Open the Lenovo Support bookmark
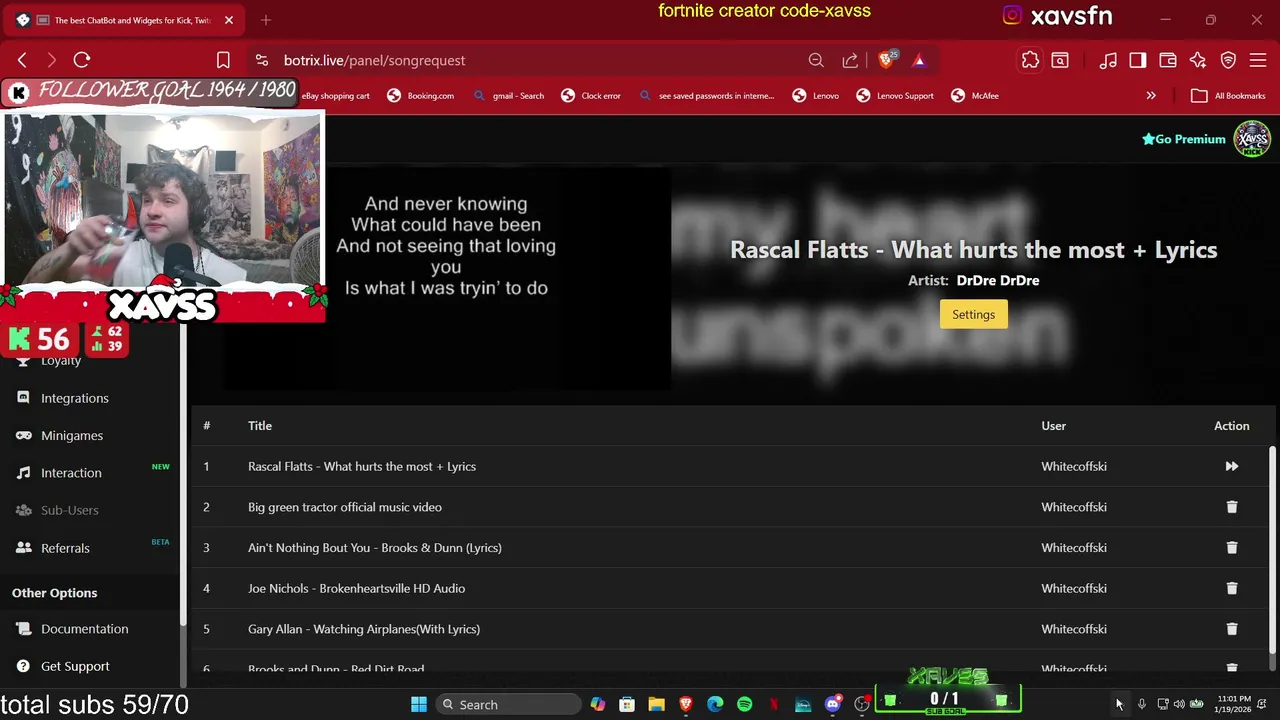Image resolution: width=1280 pixels, height=720 pixels. pyautogui.click(x=895, y=96)
